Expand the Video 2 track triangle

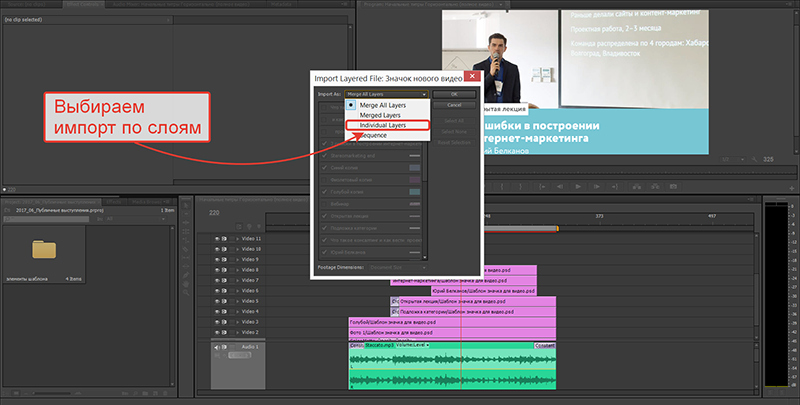point(236,332)
